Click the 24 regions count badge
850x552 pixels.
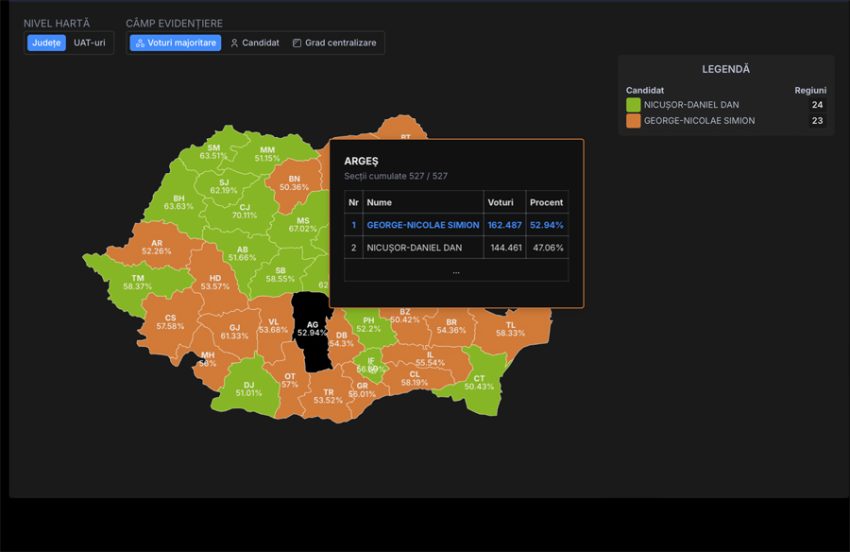pos(817,105)
